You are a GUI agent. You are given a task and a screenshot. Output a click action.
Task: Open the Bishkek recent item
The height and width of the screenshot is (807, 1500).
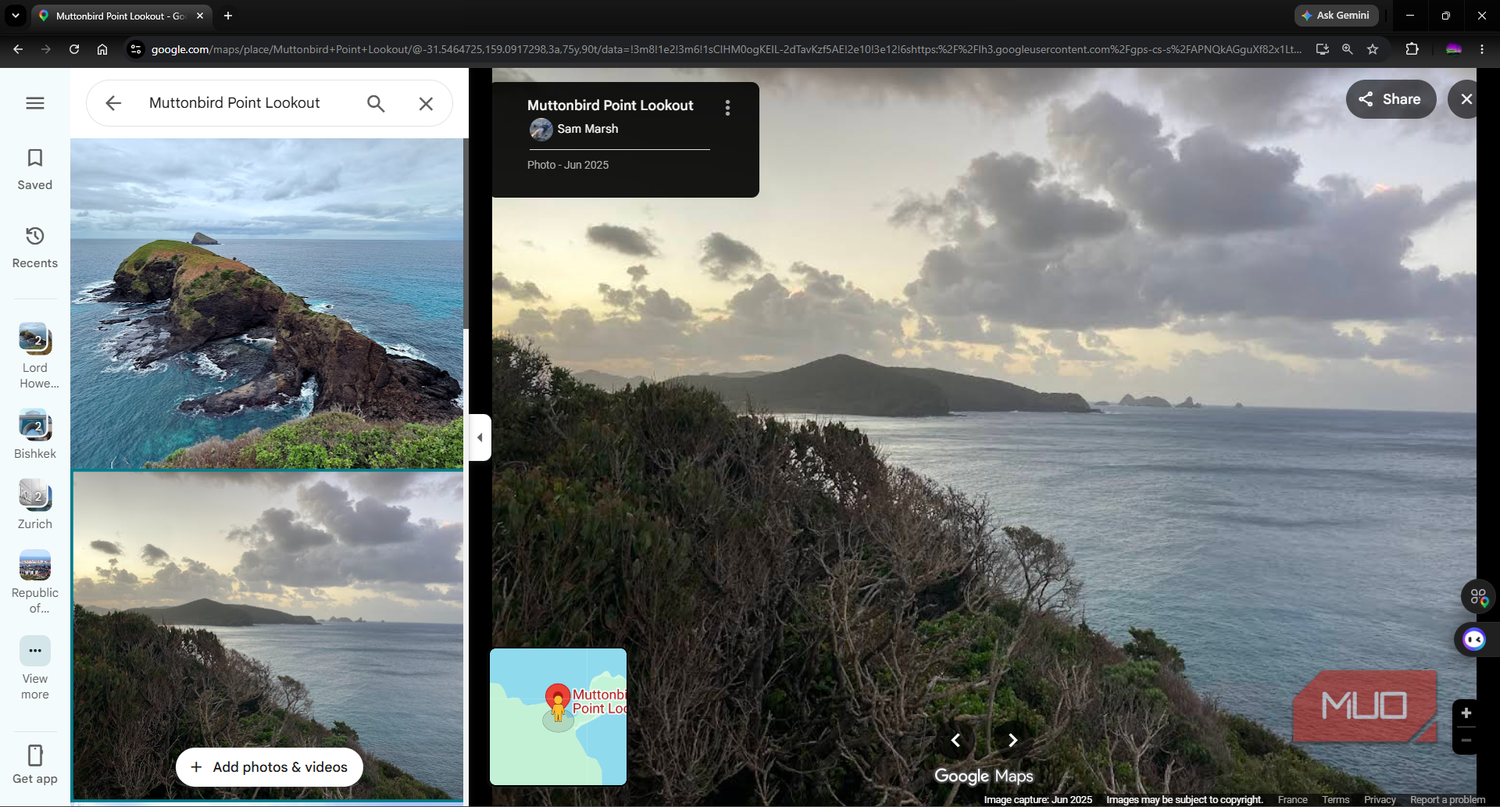point(35,435)
